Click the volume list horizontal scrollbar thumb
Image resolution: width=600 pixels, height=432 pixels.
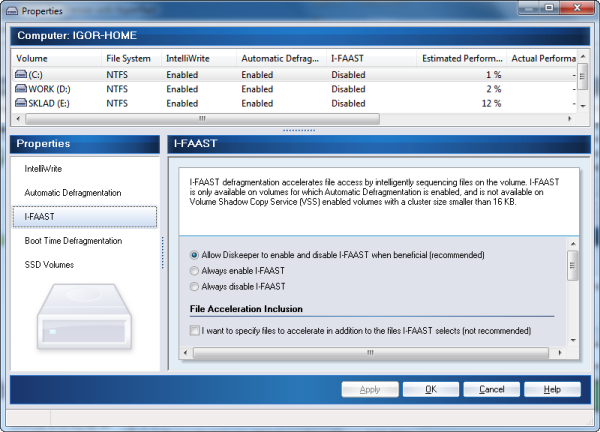202,119
